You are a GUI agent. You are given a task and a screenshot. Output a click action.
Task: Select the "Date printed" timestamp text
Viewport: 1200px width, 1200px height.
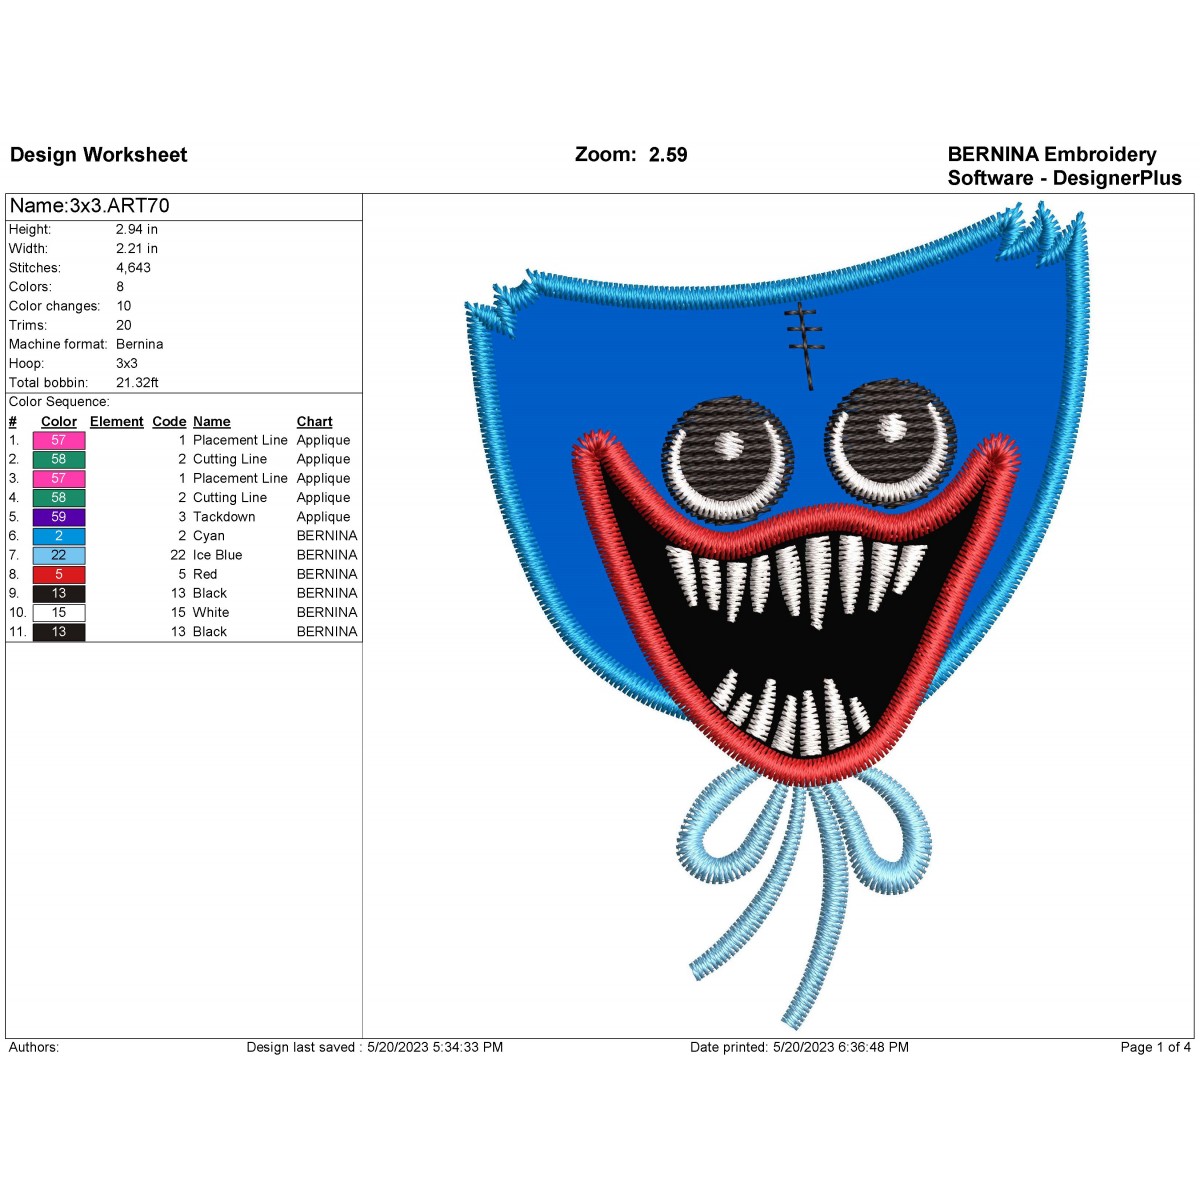[x=800, y=1047]
